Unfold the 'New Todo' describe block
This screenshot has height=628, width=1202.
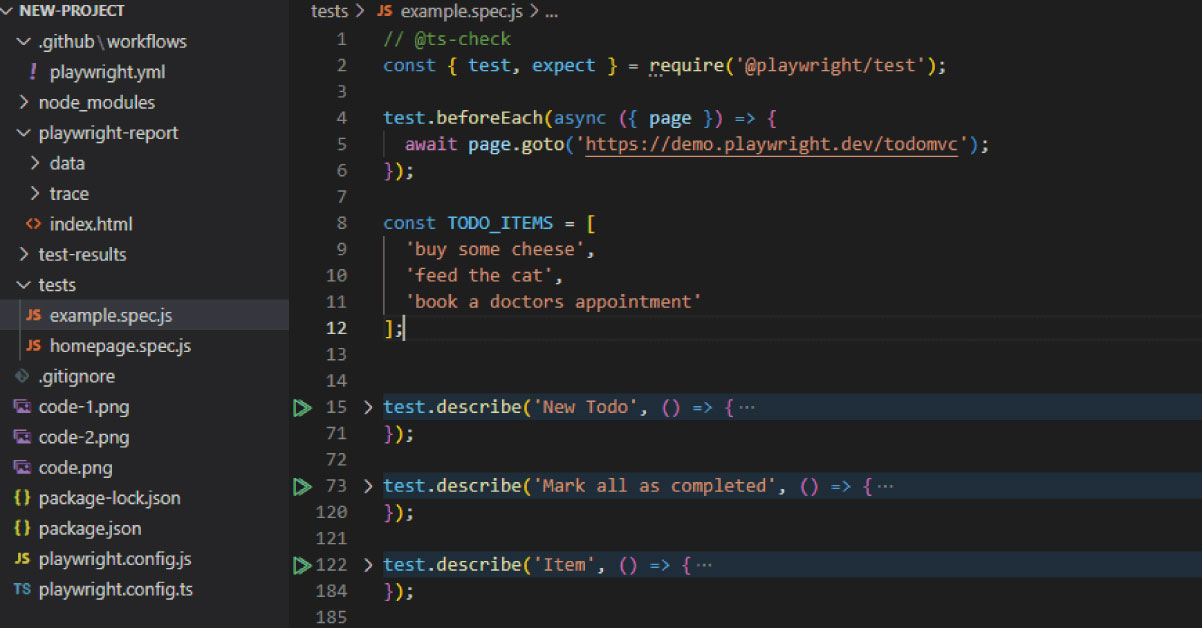coord(368,408)
